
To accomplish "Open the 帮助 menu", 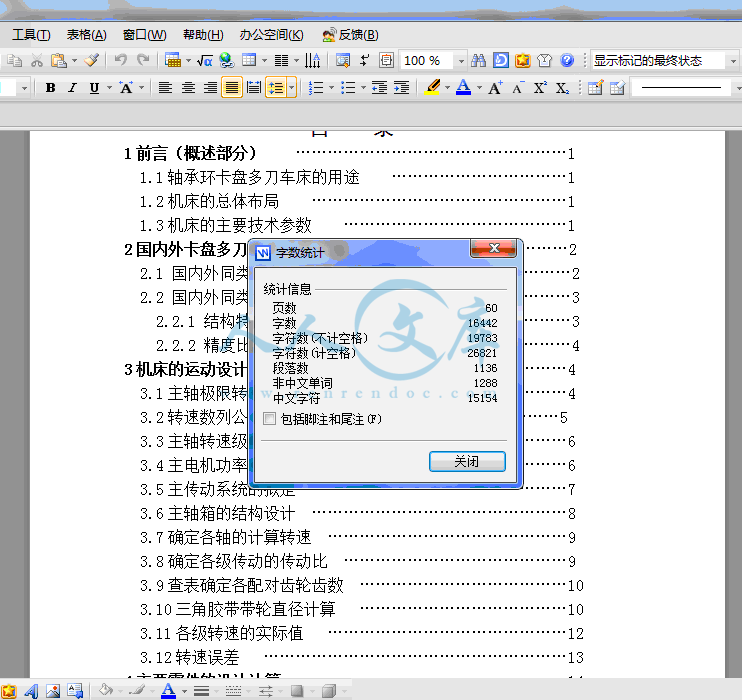I will click(203, 35).
